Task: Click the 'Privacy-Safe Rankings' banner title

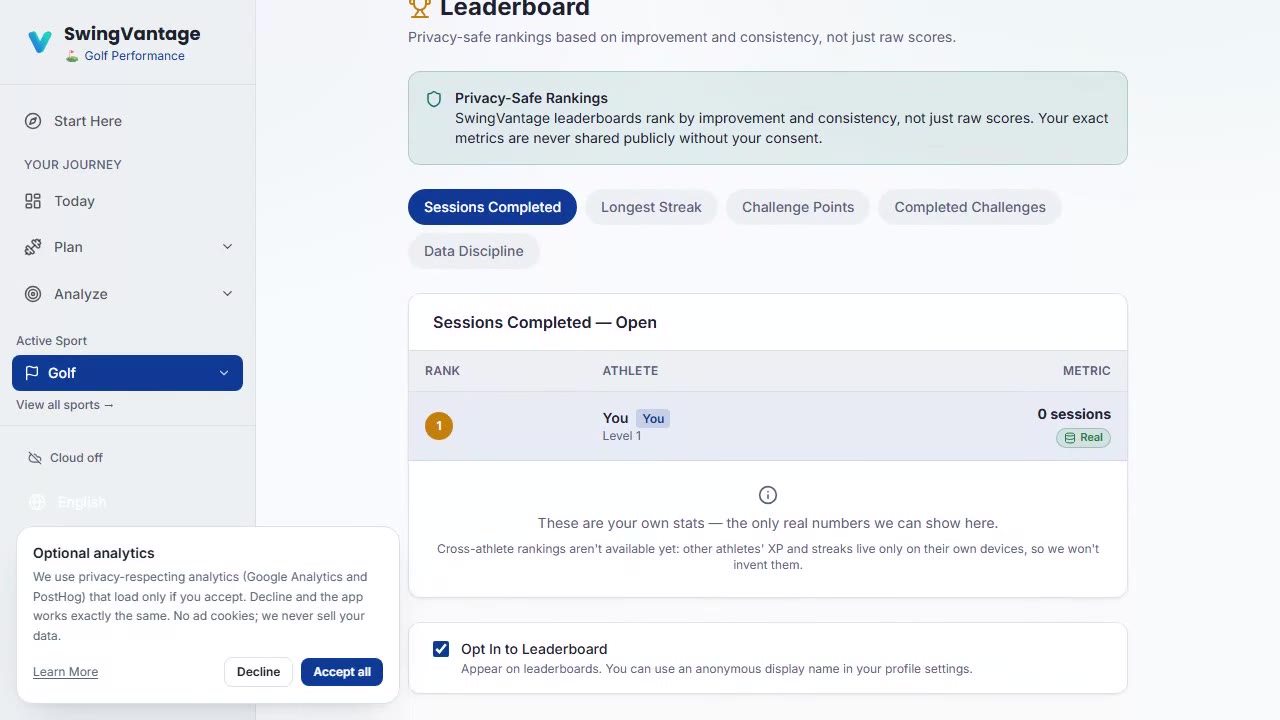Action: pos(531,98)
